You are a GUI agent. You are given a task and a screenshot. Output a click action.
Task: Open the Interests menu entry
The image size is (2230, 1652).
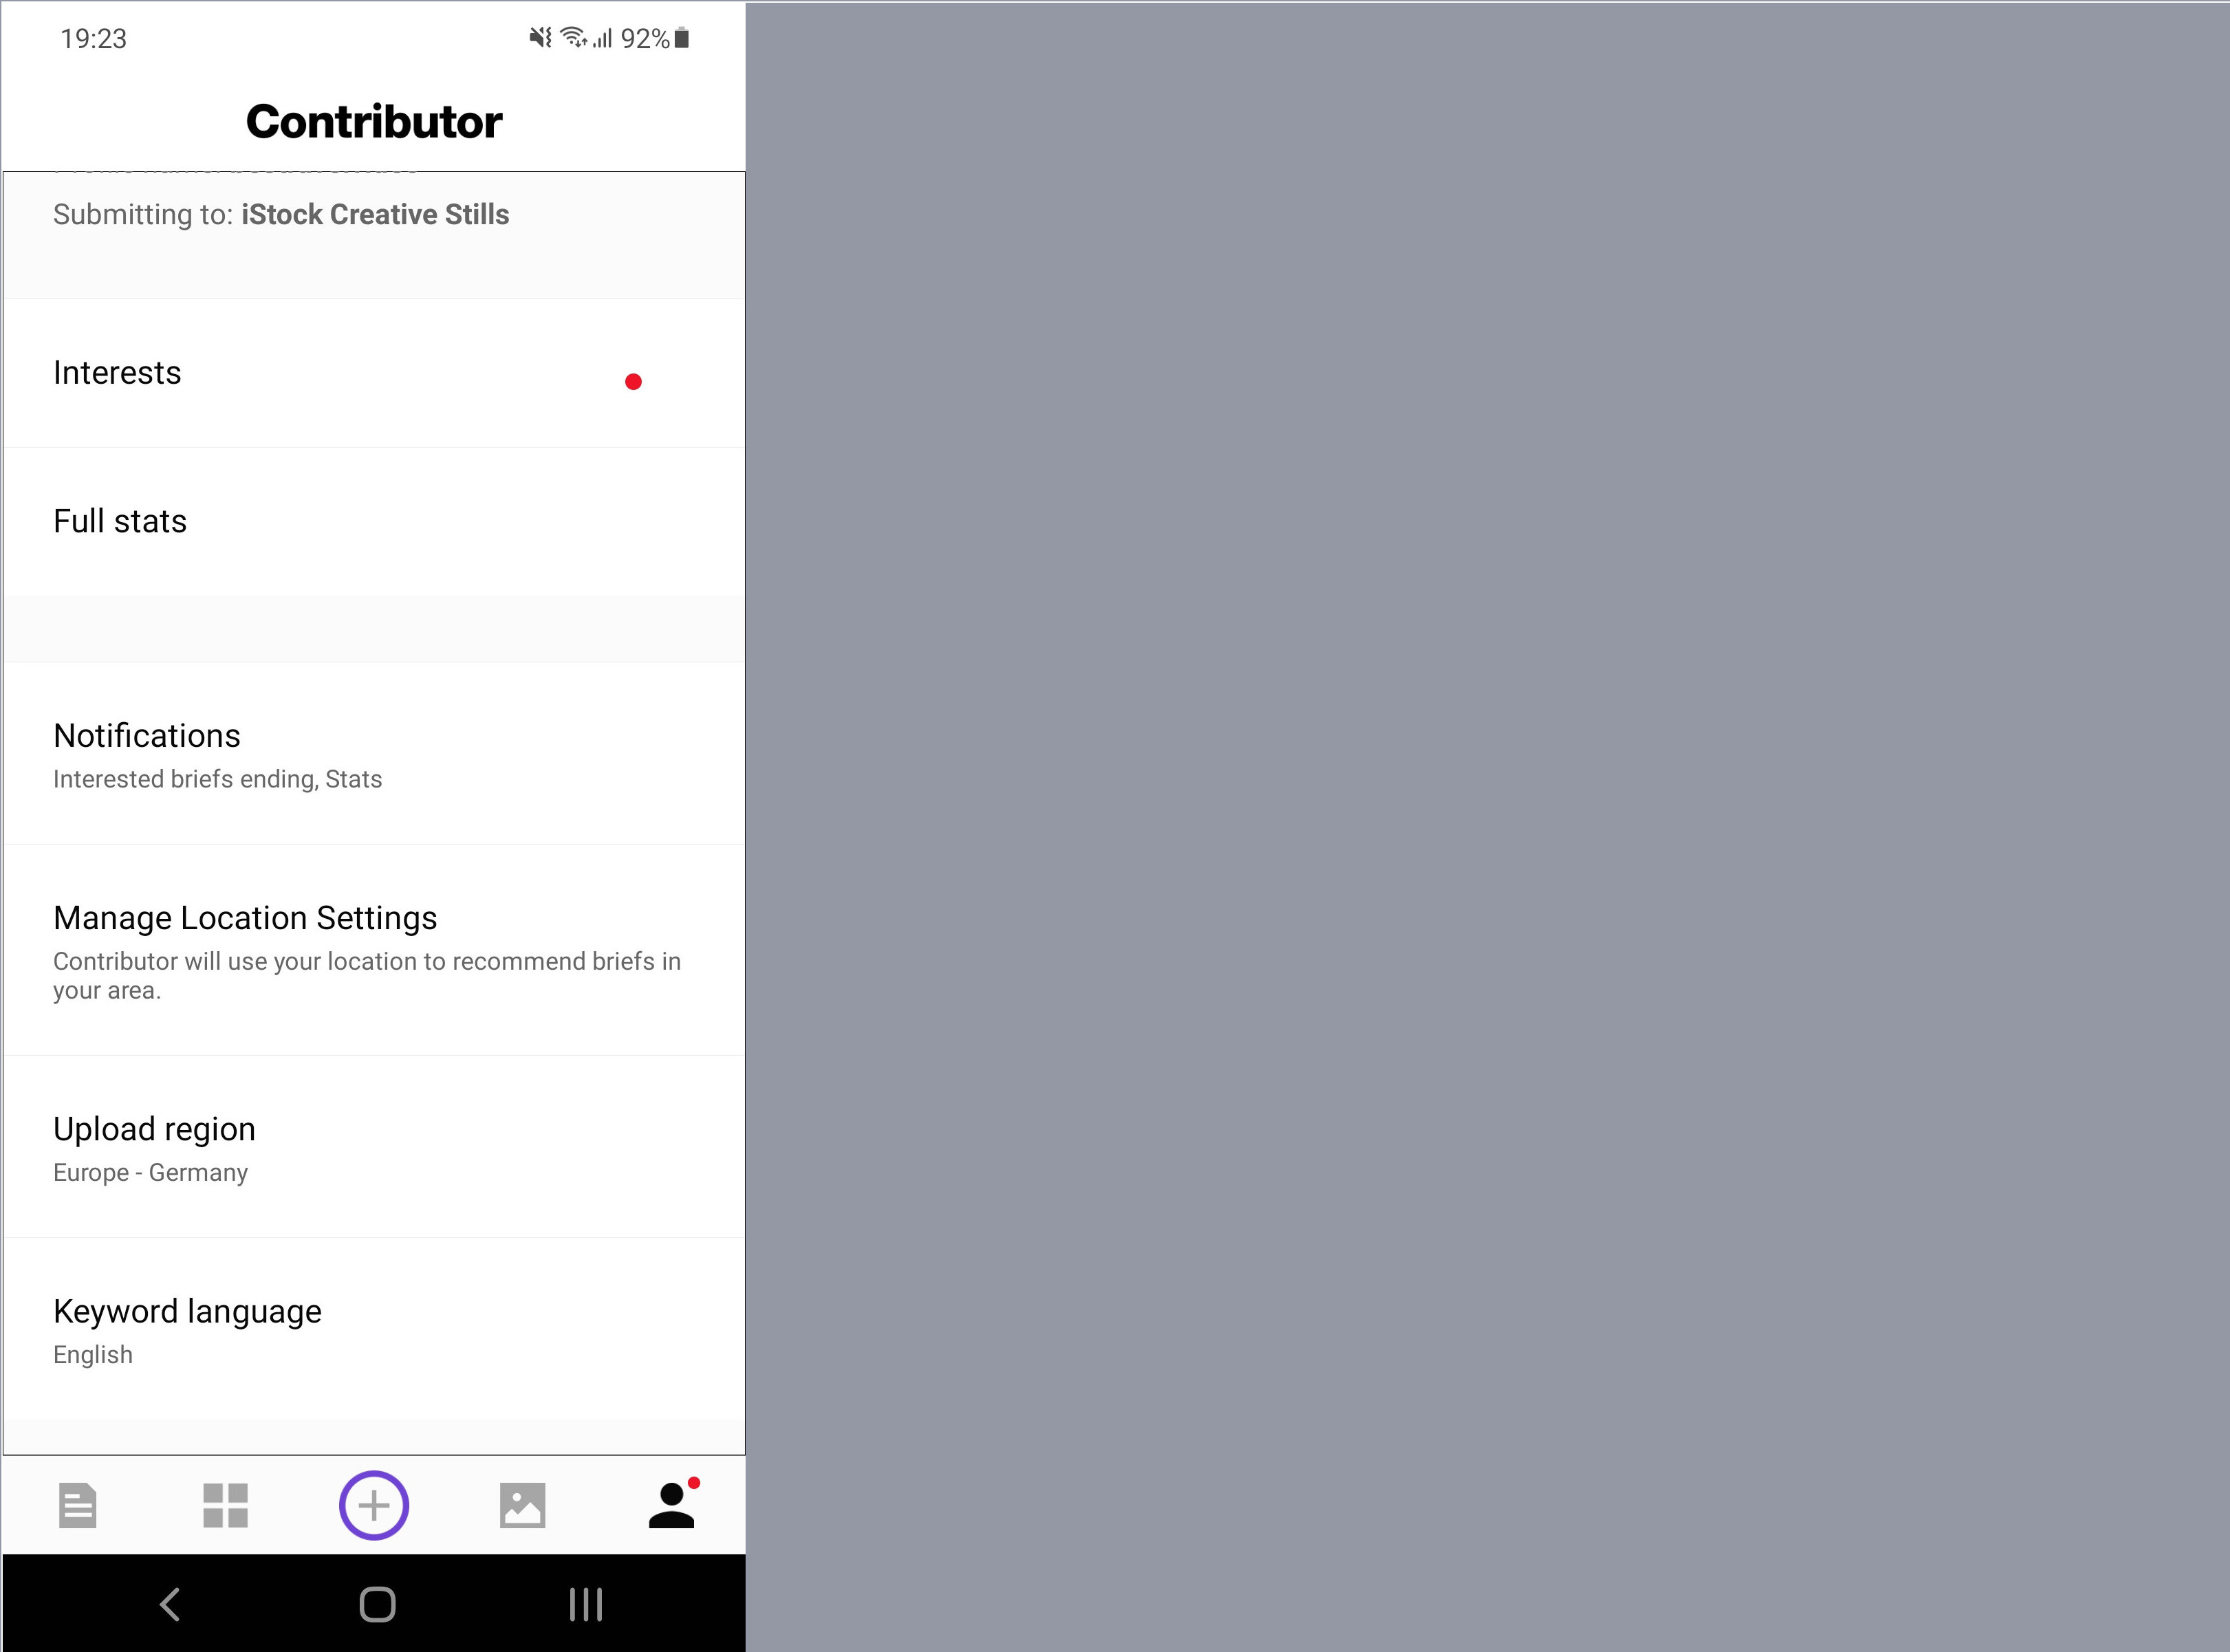click(x=374, y=373)
